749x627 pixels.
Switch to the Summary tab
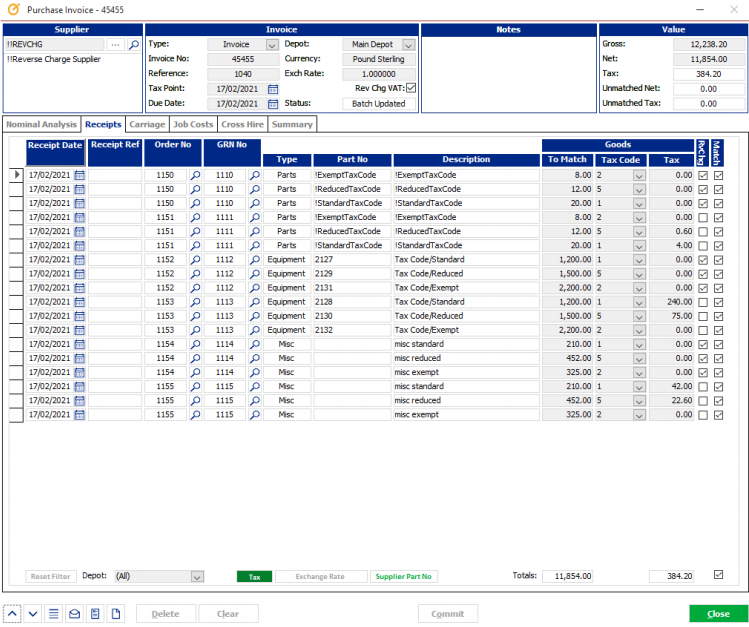(x=292, y=124)
